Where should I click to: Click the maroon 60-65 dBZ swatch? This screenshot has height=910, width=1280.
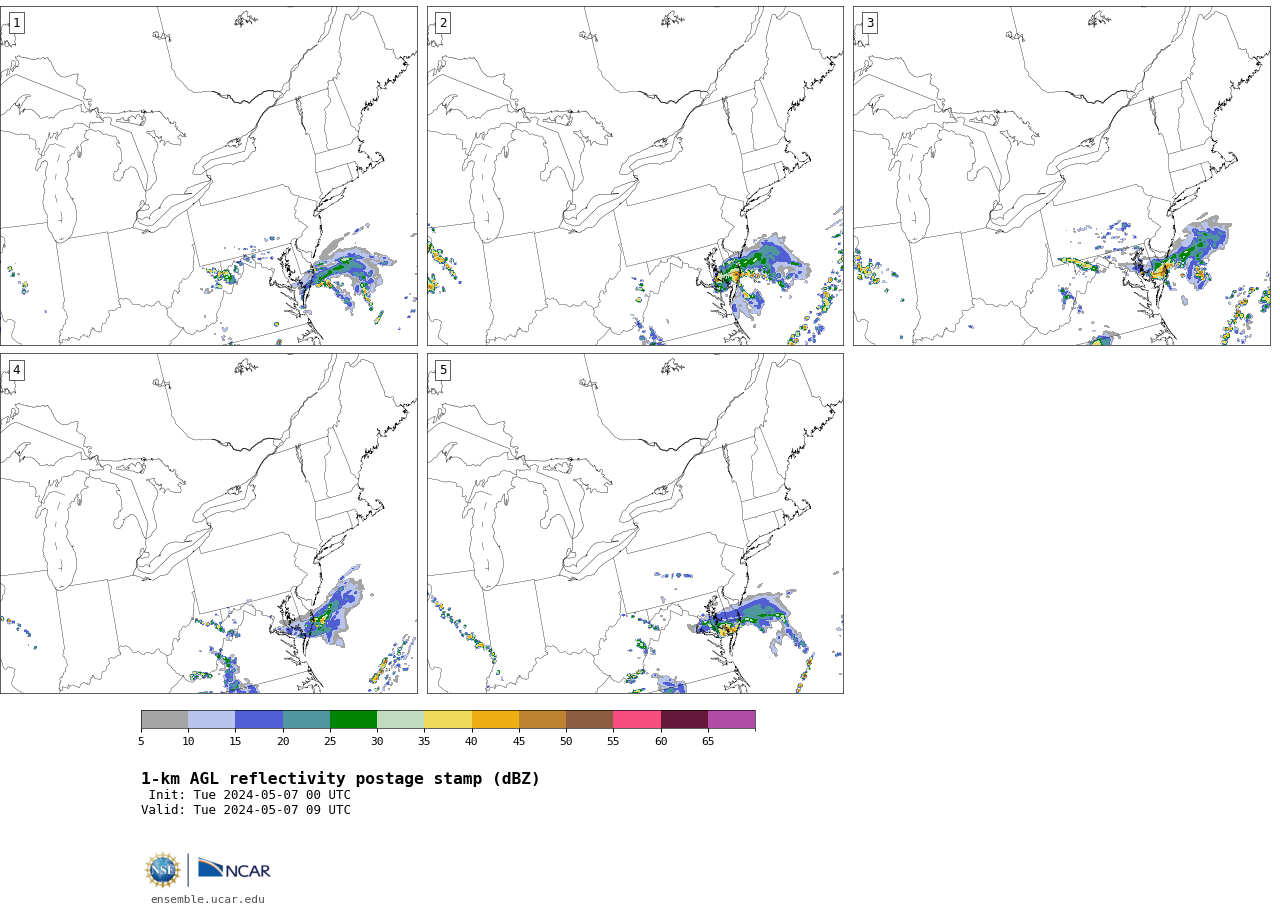tap(684, 720)
